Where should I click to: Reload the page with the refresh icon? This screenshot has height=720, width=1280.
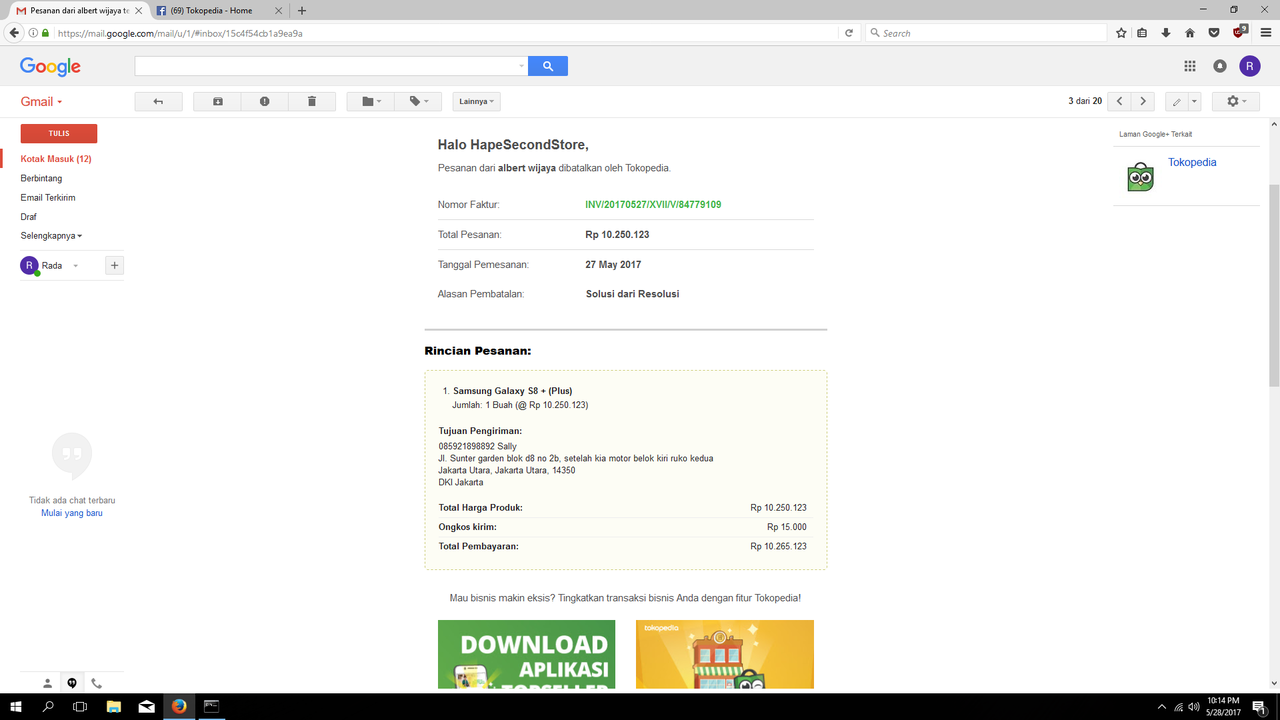point(849,33)
